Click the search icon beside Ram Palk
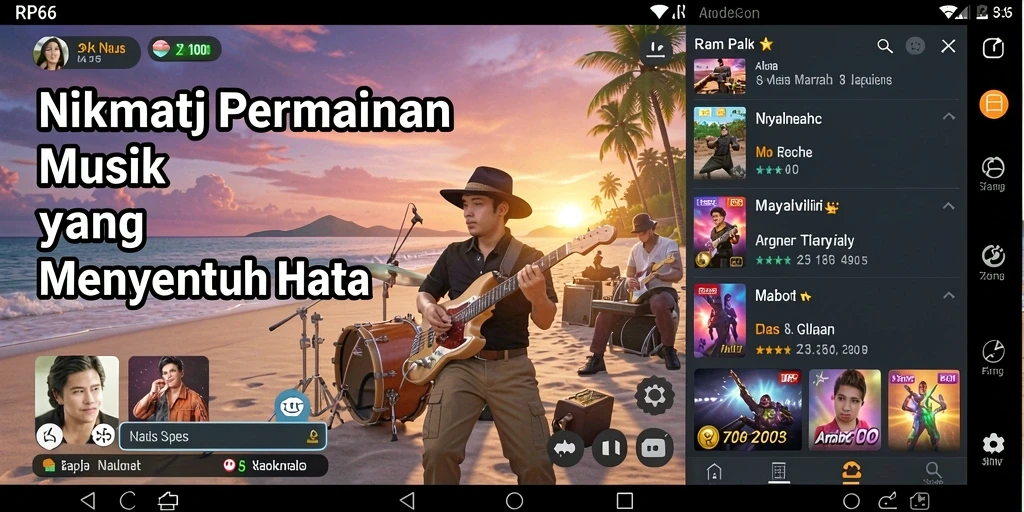 click(x=885, y=46)
